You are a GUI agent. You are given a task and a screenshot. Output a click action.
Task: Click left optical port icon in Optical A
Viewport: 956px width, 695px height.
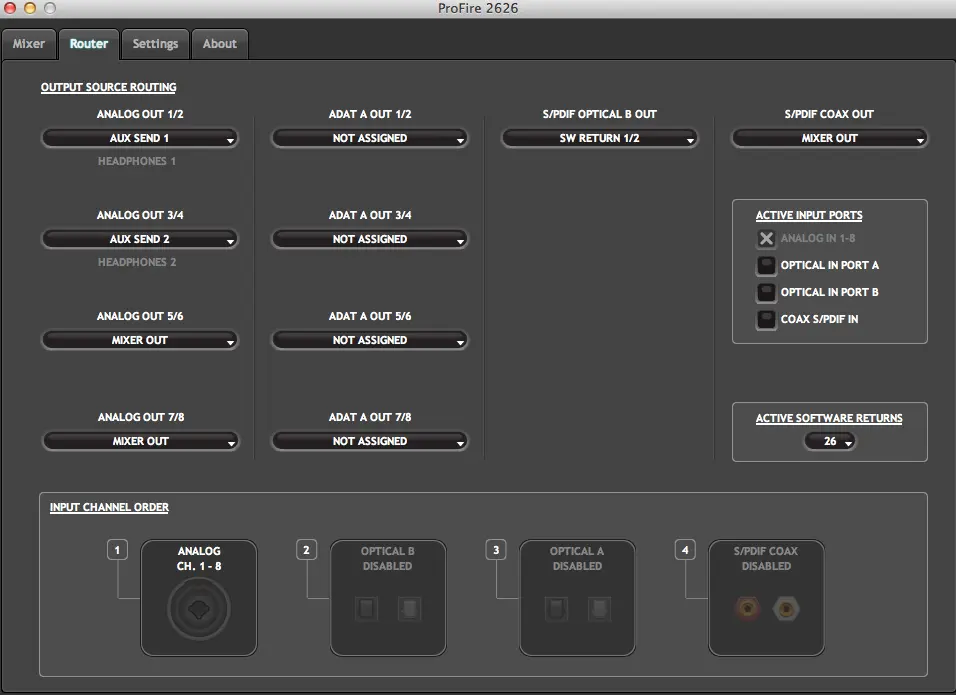(x=556, y=608)
